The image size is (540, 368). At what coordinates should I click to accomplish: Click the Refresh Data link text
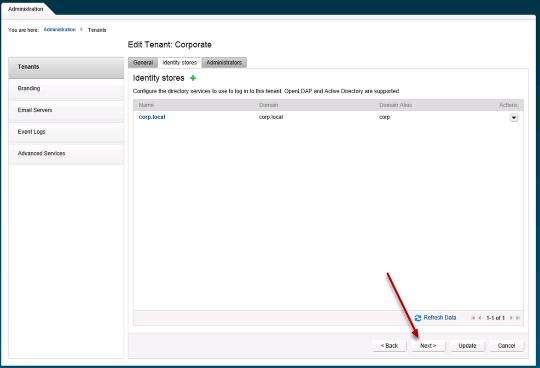pyautogui.click(x=440, y=318)
